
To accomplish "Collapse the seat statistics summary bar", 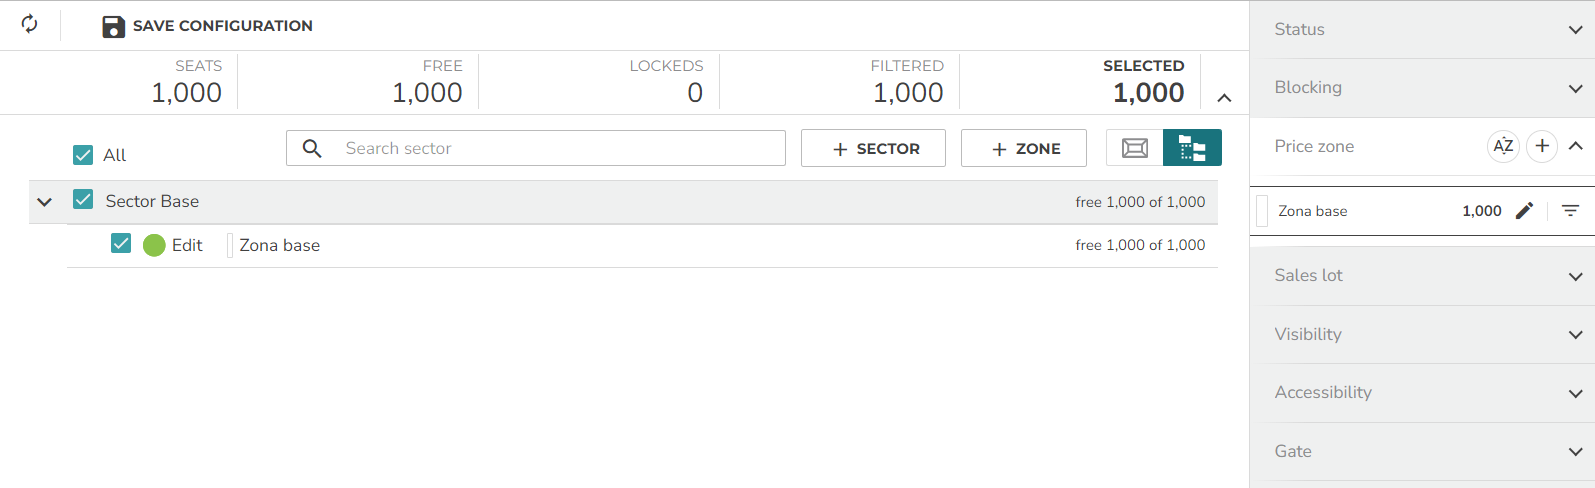I will [x=1224, y=98].
